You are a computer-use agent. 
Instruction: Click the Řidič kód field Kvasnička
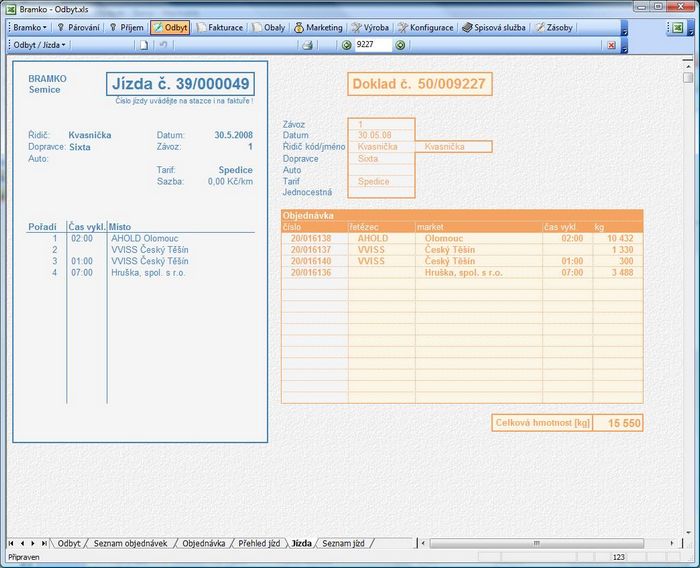[x=381, y=147]
